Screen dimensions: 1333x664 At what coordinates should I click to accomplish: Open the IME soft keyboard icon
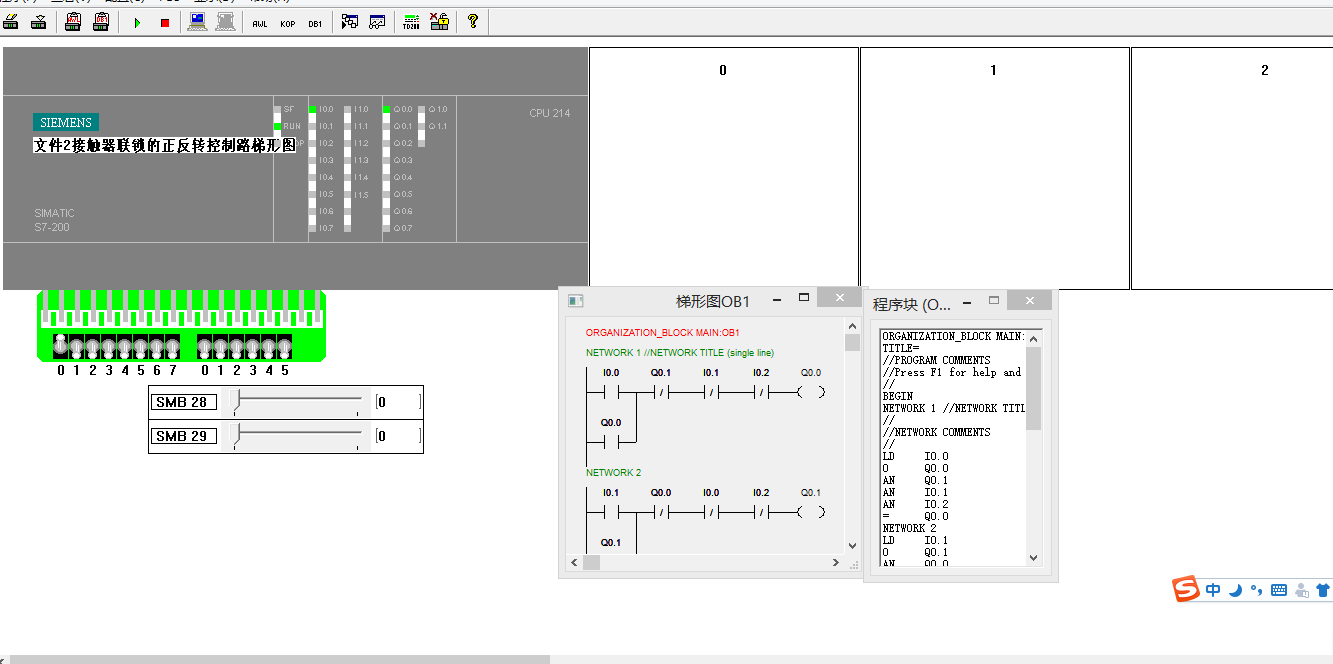coord(1279,590)
